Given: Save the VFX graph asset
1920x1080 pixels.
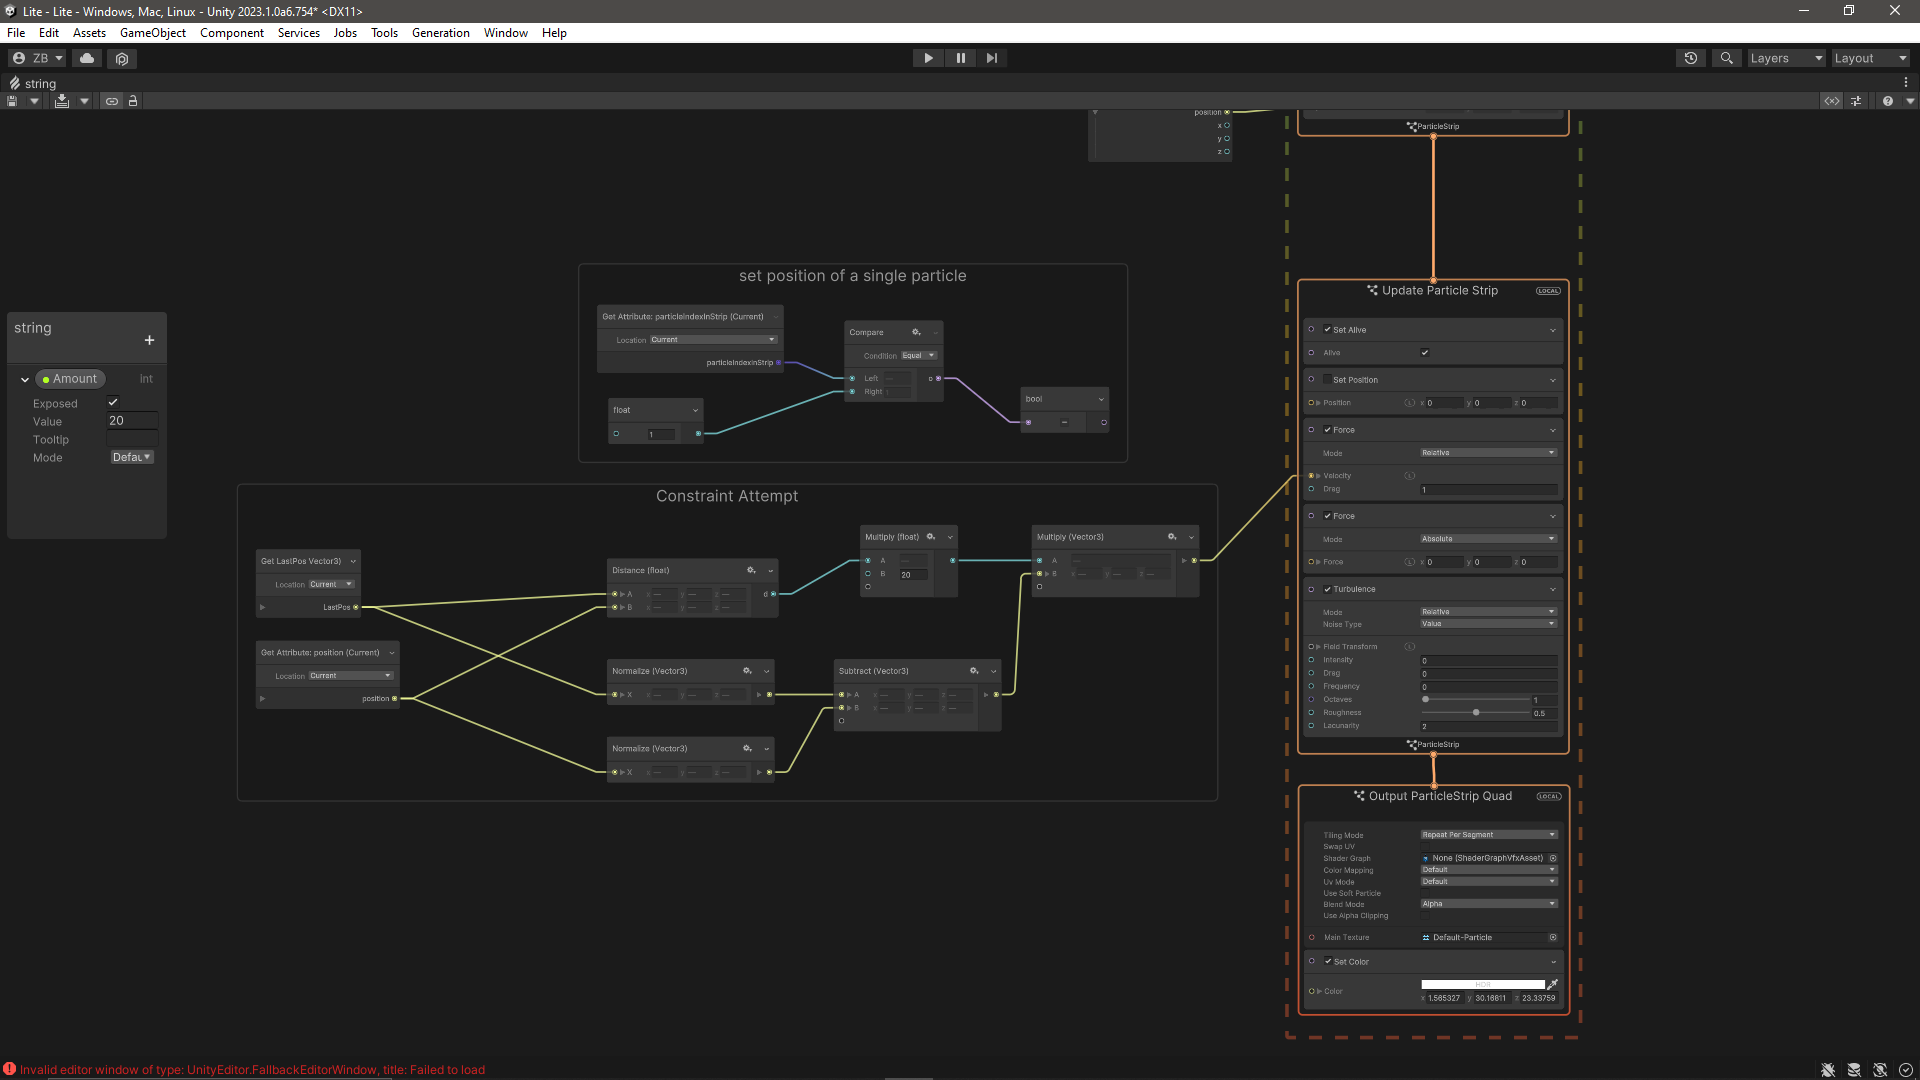Looking at the screenshot, I should pos(12,101).
